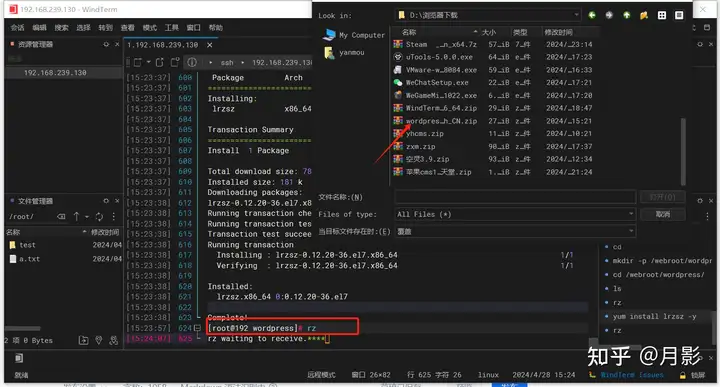
Task: Go to parent directory with green up arrow
Action: click(626, 15)
